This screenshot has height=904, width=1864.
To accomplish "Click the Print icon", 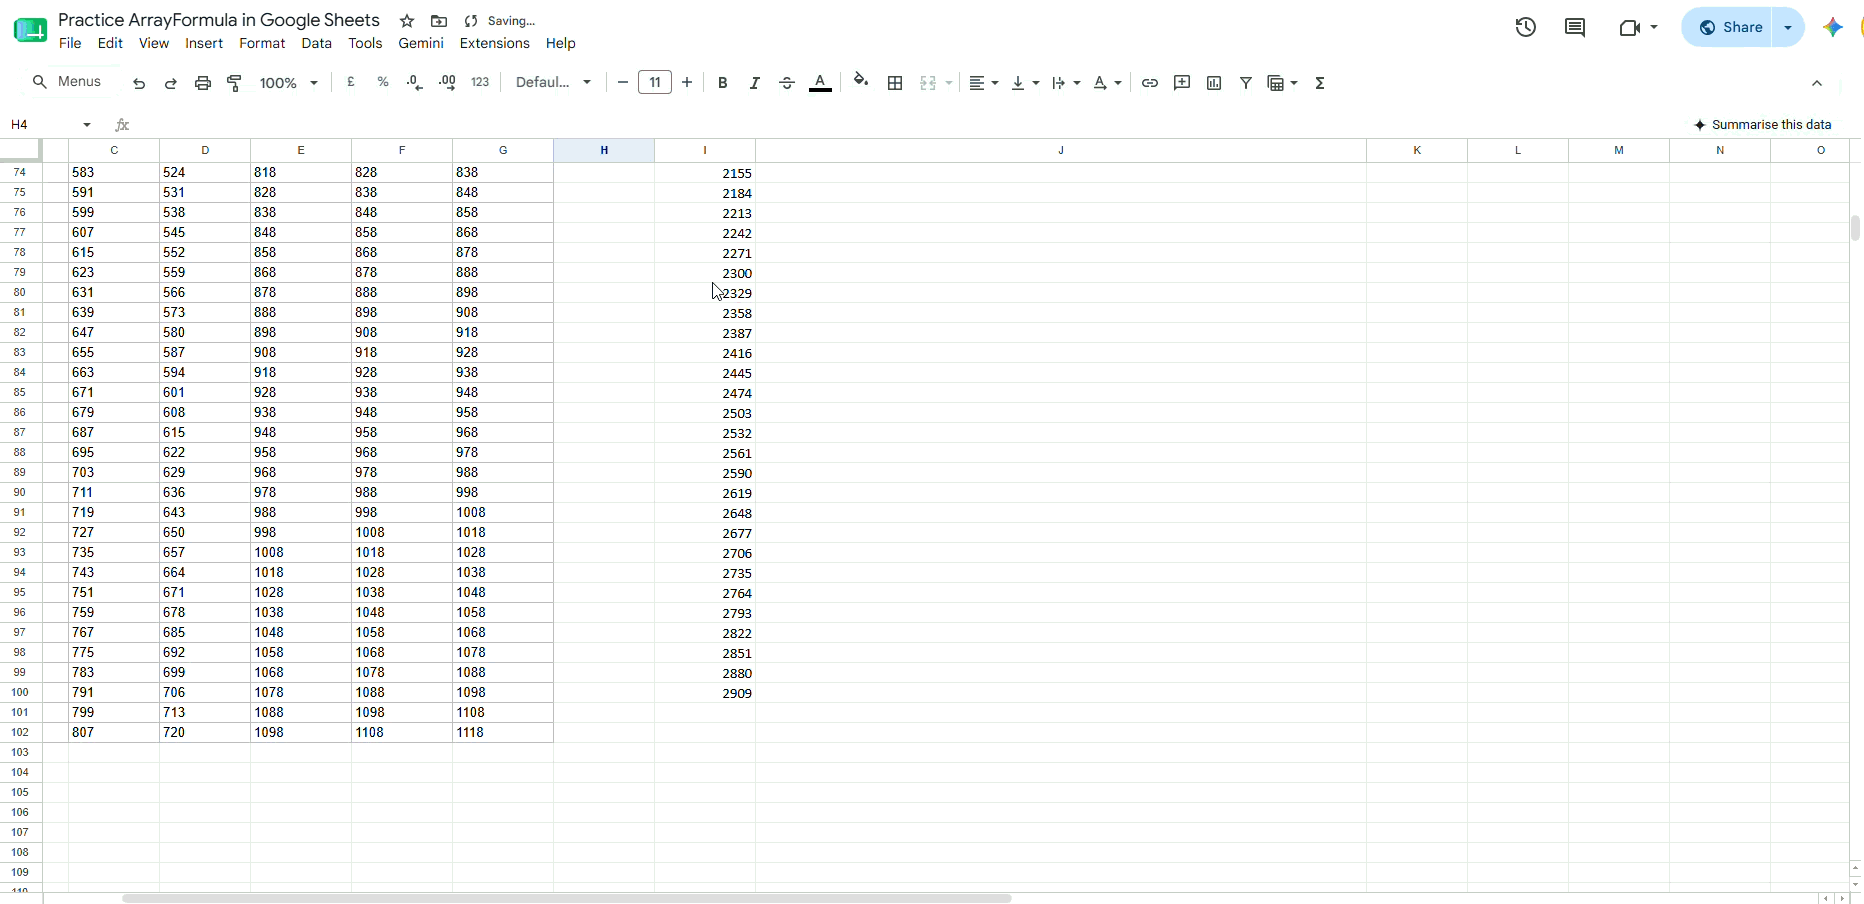I will [x=203, y=83].
